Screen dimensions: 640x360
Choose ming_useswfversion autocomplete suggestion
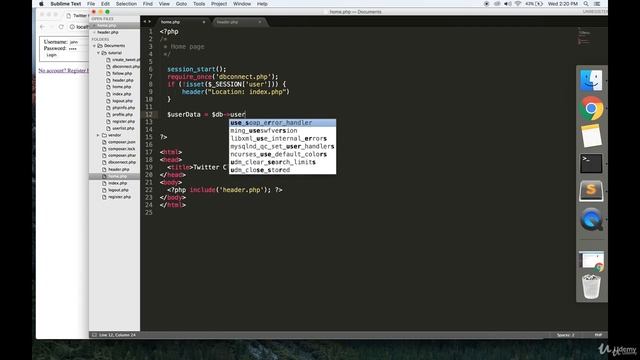[282, 131]
